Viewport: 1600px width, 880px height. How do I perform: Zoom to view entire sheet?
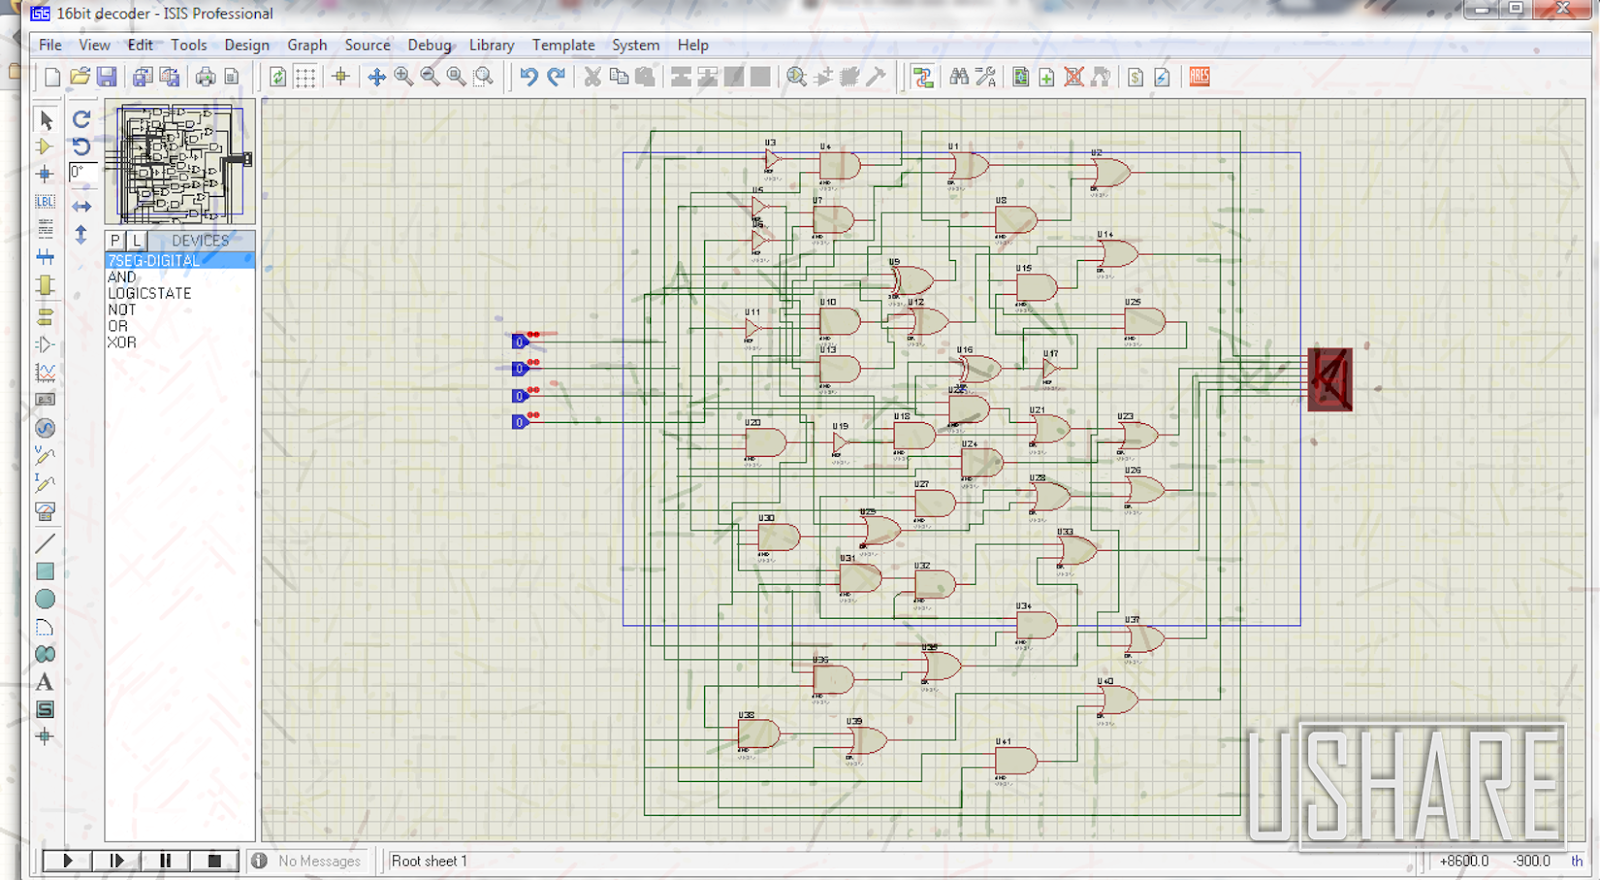(457, 77)
